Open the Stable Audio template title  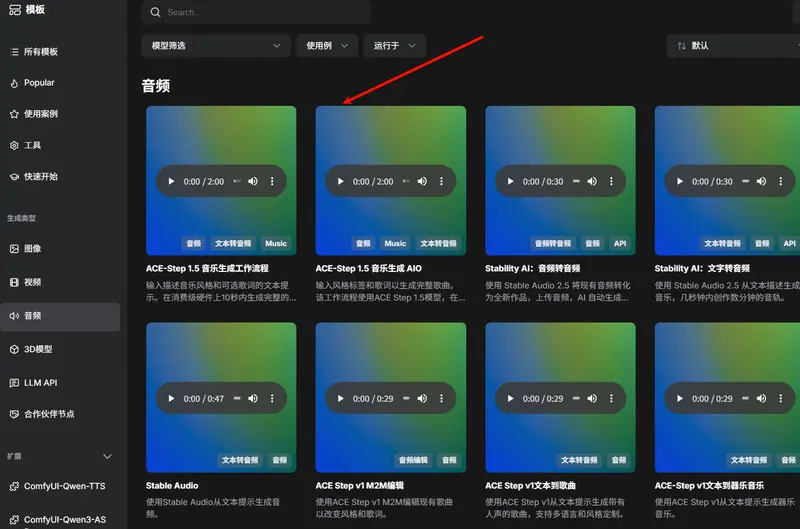click(x=172, y=486)
